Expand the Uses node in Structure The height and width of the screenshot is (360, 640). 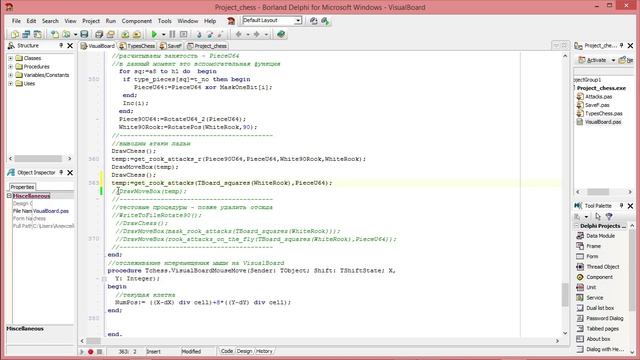point(11,84)
